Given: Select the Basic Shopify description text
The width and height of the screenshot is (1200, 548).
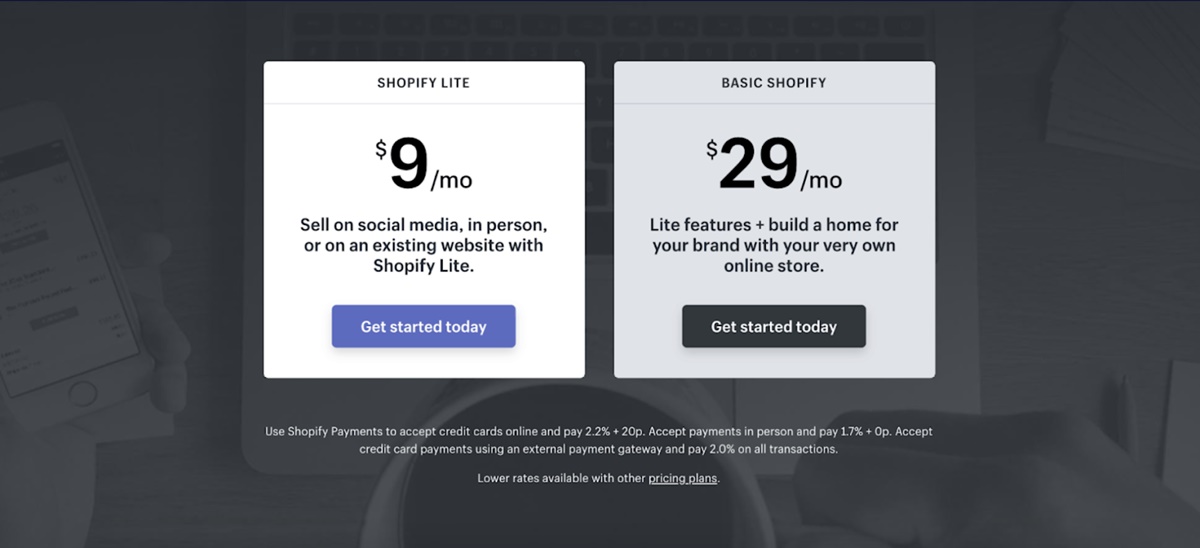Looking at the screenshot, I should click(774, 245).
